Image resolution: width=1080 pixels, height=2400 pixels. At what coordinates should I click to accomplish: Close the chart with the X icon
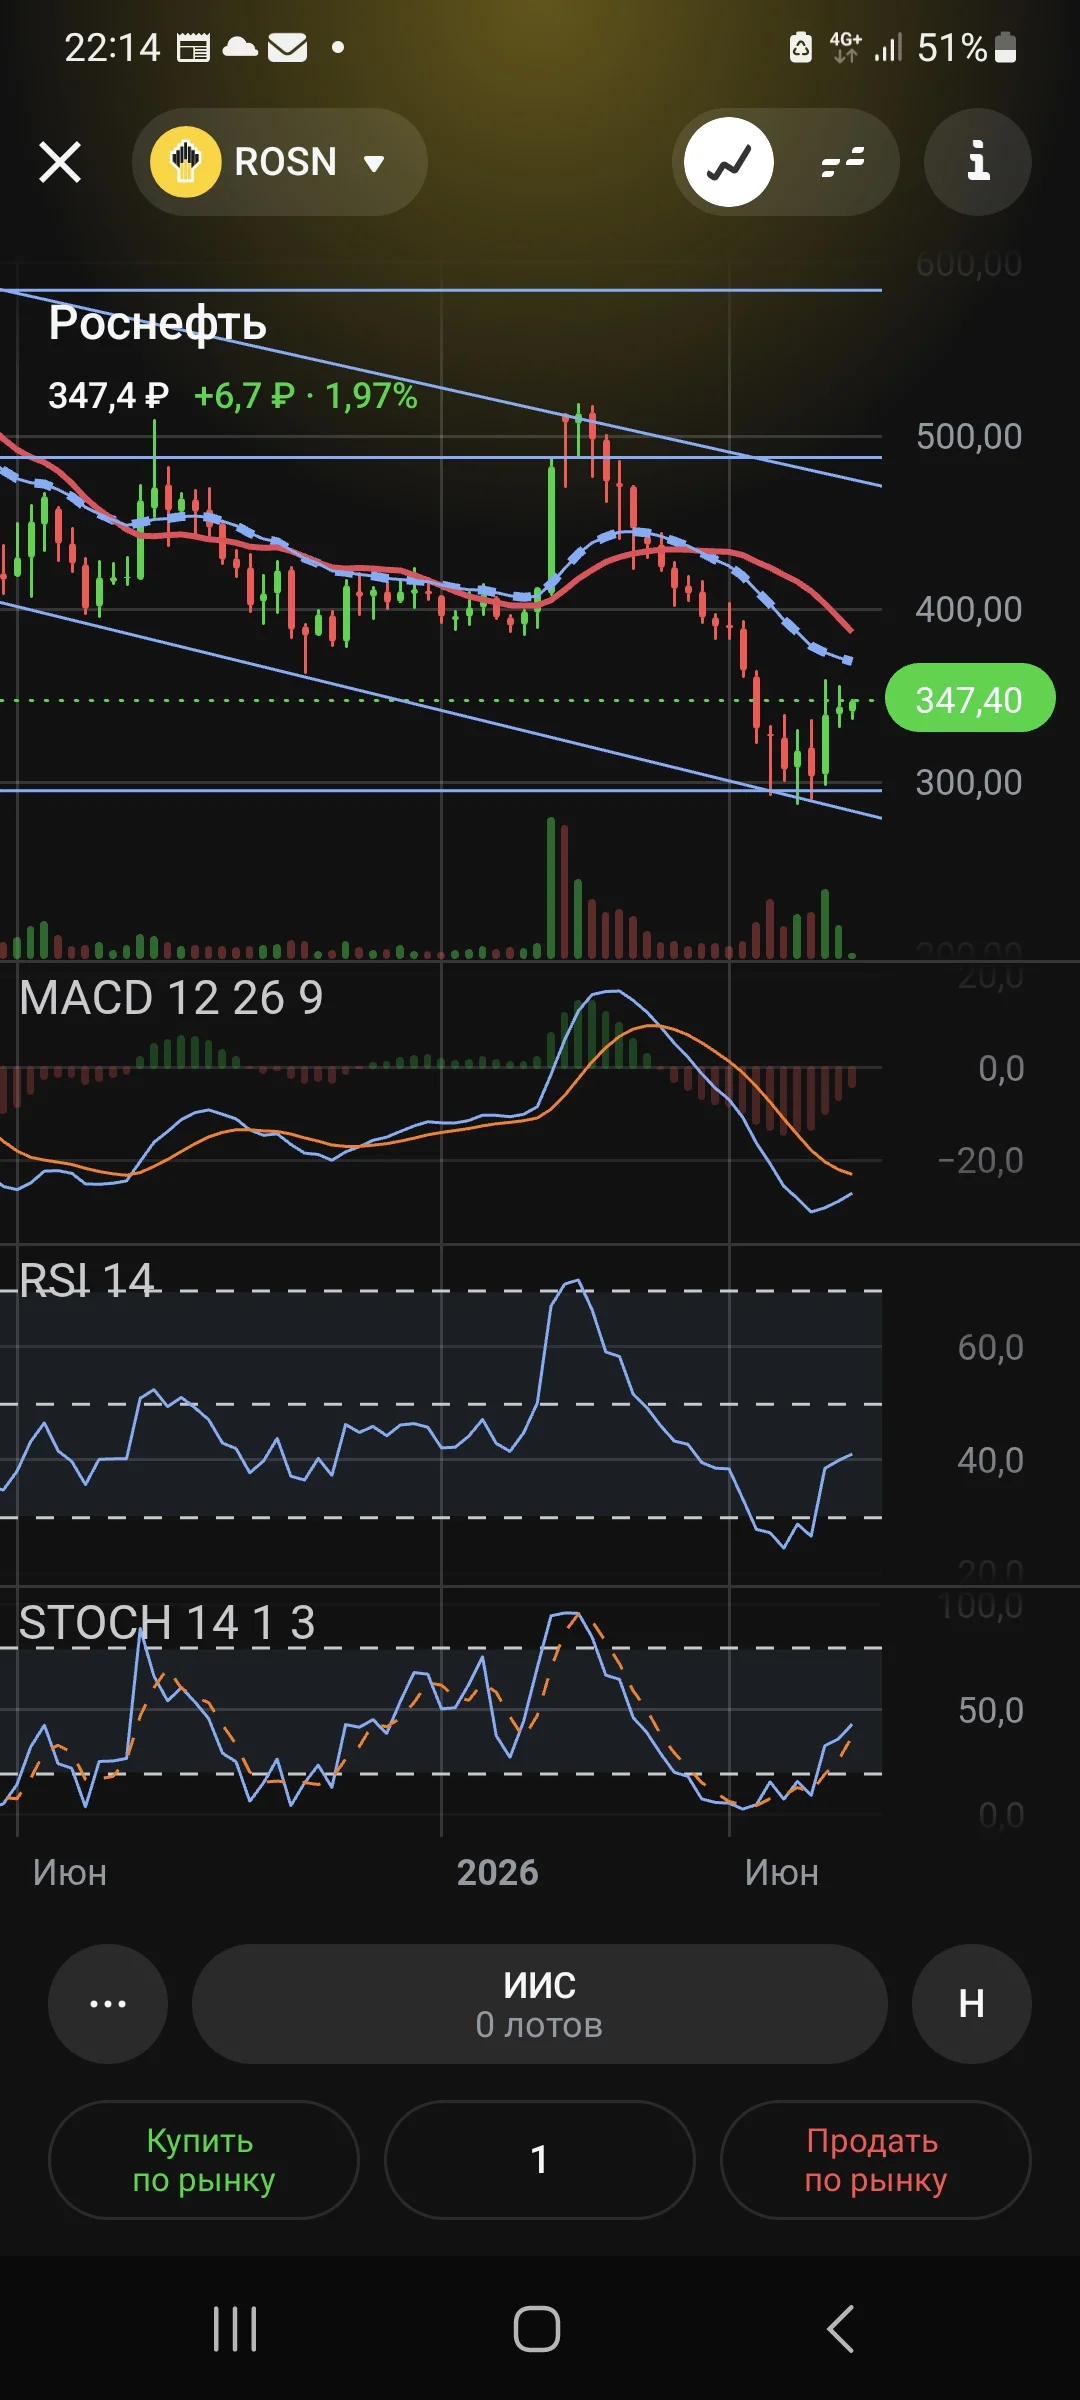(x=60, y=162)
